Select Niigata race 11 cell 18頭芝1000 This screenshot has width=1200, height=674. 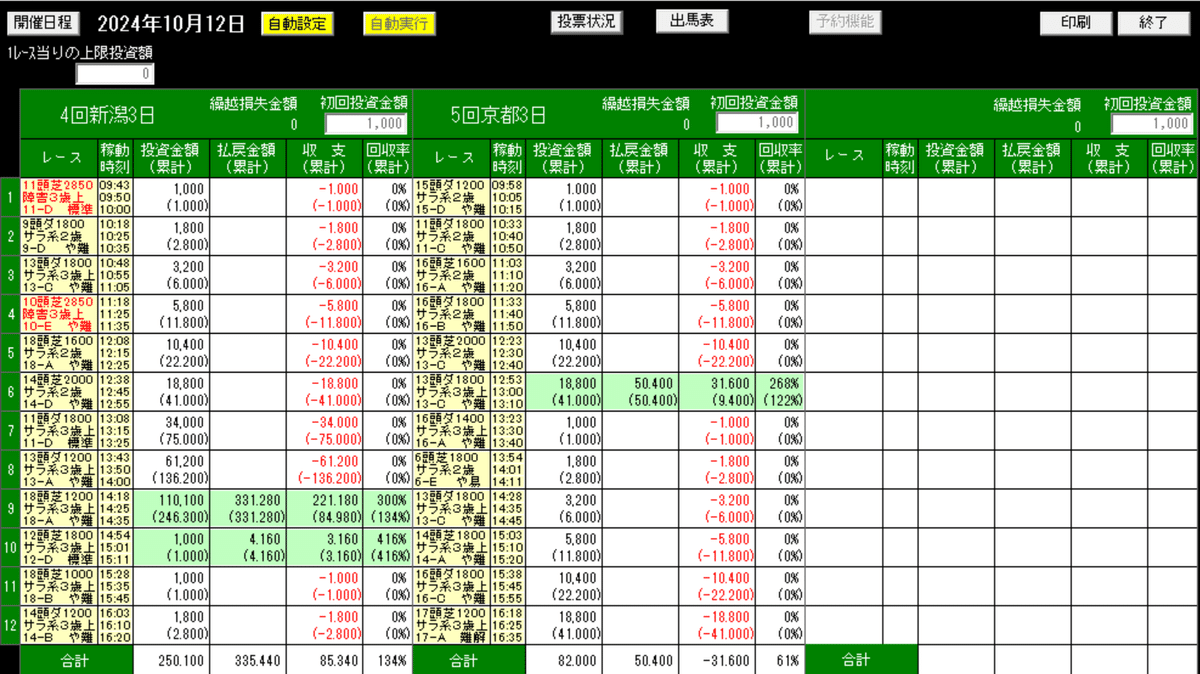[58, 586]
